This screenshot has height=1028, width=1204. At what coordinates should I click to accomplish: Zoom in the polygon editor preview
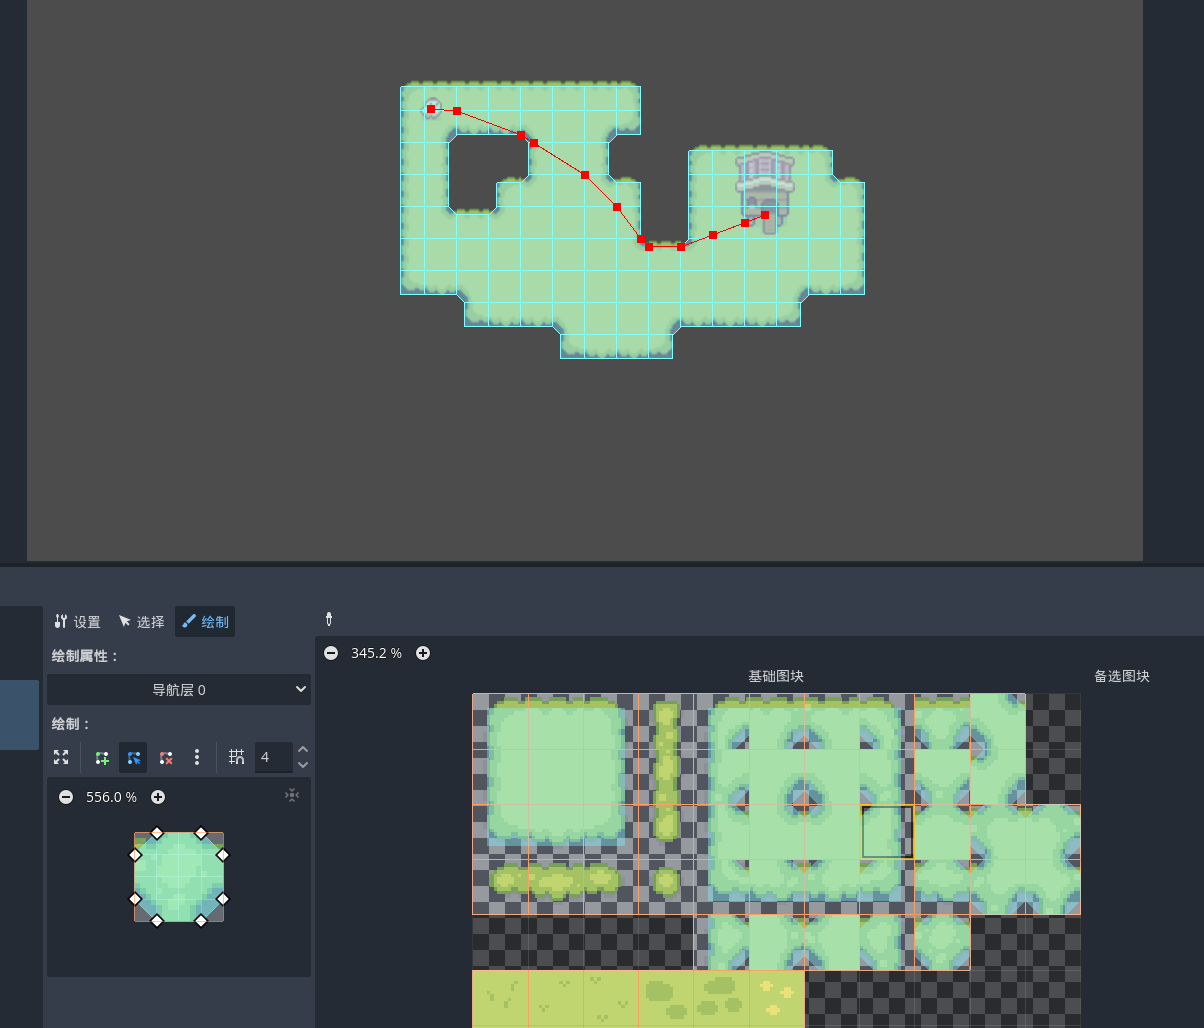(x=158, y=797)
